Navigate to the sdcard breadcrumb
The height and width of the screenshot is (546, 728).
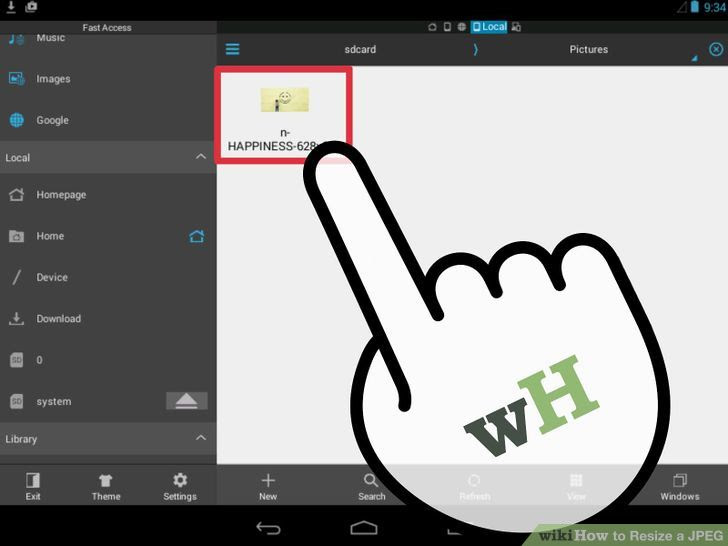[360, 49]
